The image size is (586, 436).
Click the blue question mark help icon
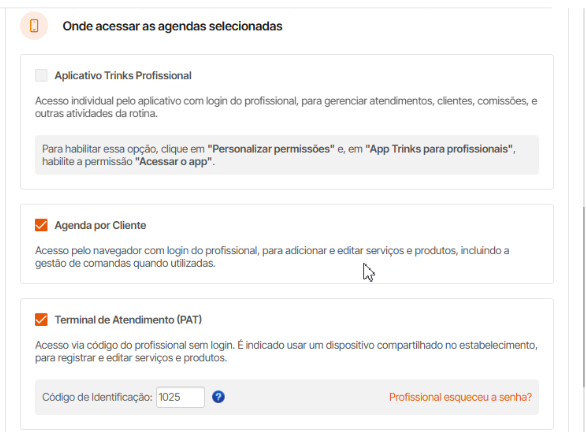point(218,397)
